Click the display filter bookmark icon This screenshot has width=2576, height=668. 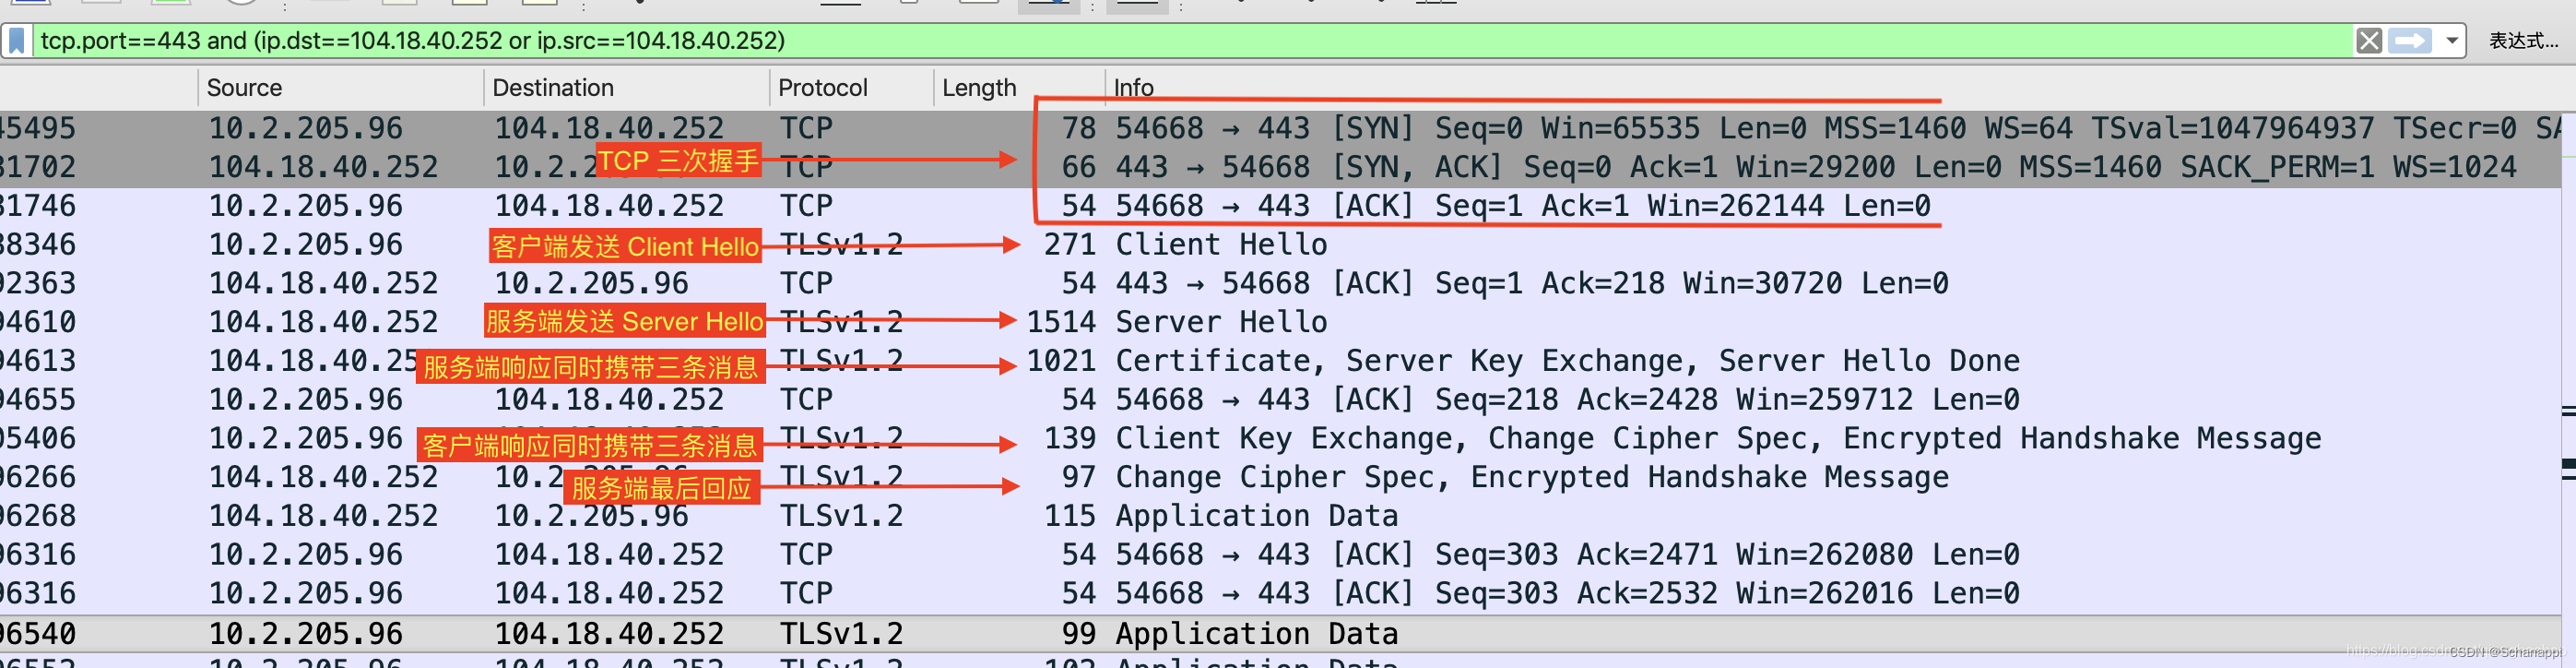[x=16, y=41]
